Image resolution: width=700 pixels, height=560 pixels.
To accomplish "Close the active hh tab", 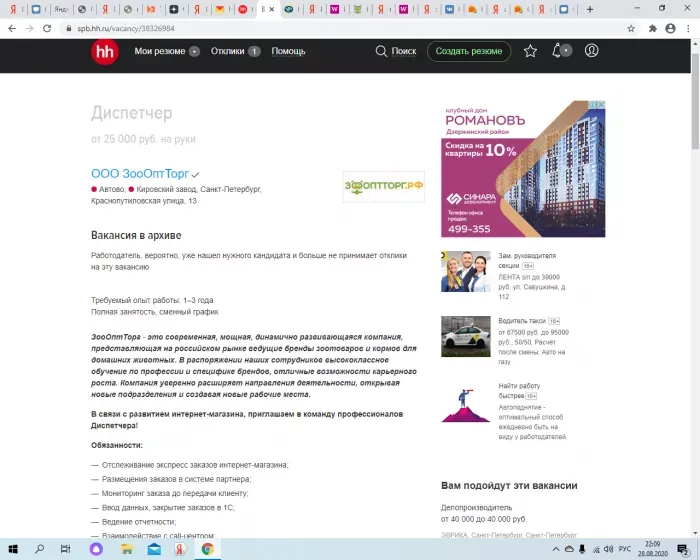I will 271,9.
